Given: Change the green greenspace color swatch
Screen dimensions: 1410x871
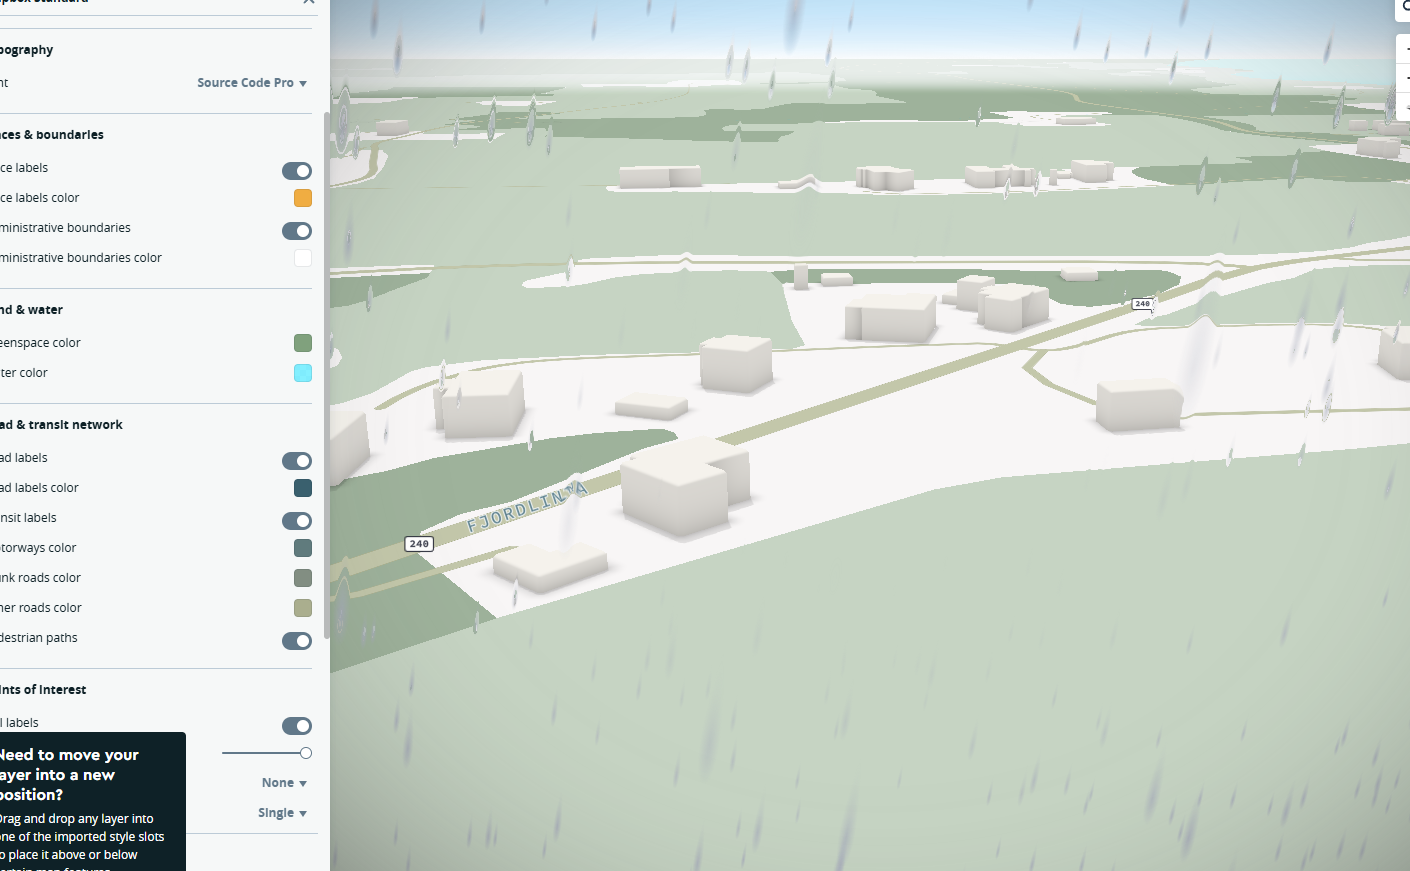Looking at the screenshot, I should 303,343.
